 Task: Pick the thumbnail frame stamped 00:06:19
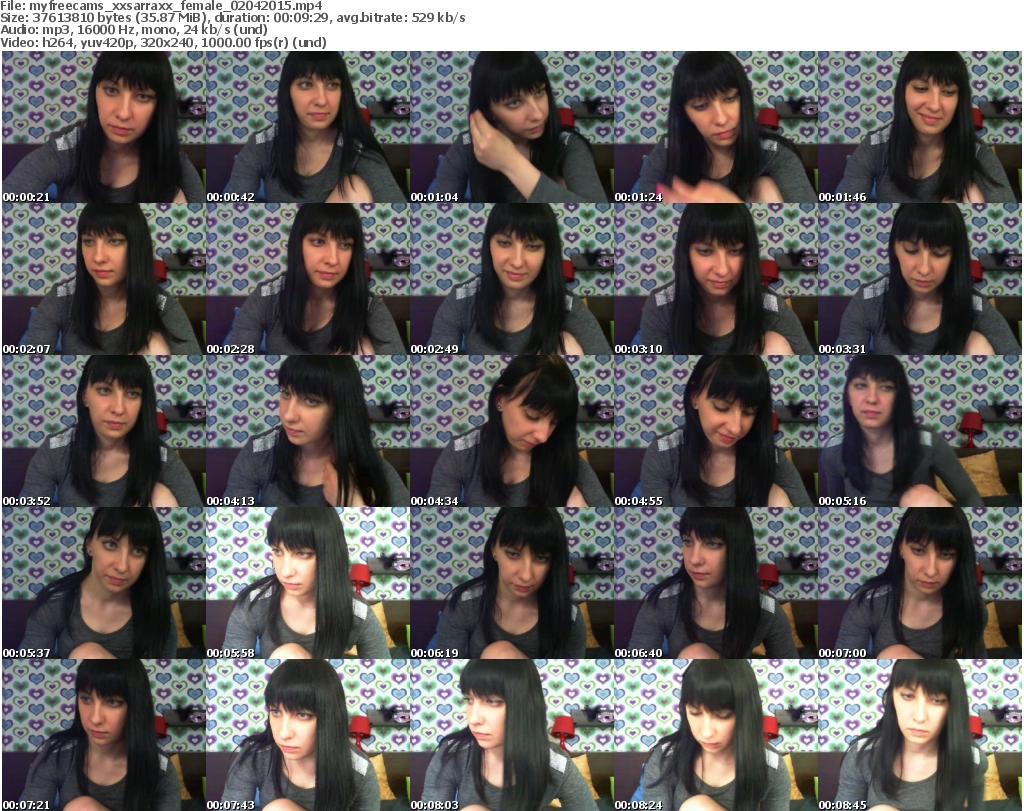pos(511,583)
